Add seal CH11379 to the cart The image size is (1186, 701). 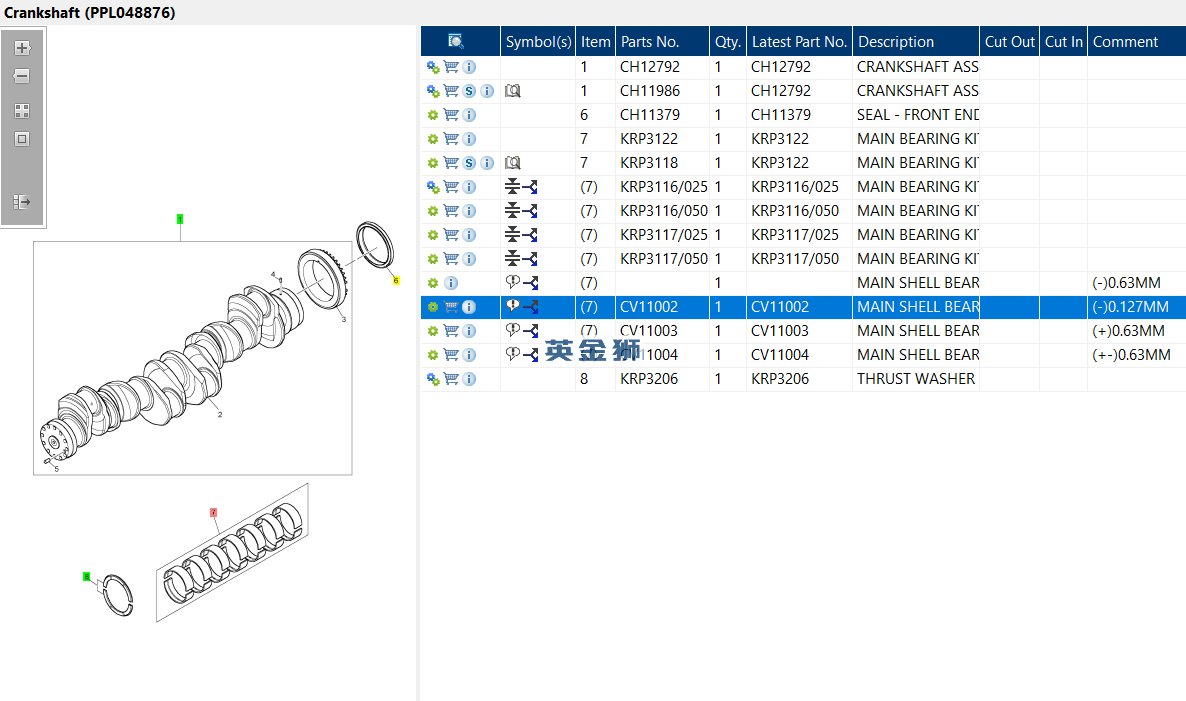(451, 115)
